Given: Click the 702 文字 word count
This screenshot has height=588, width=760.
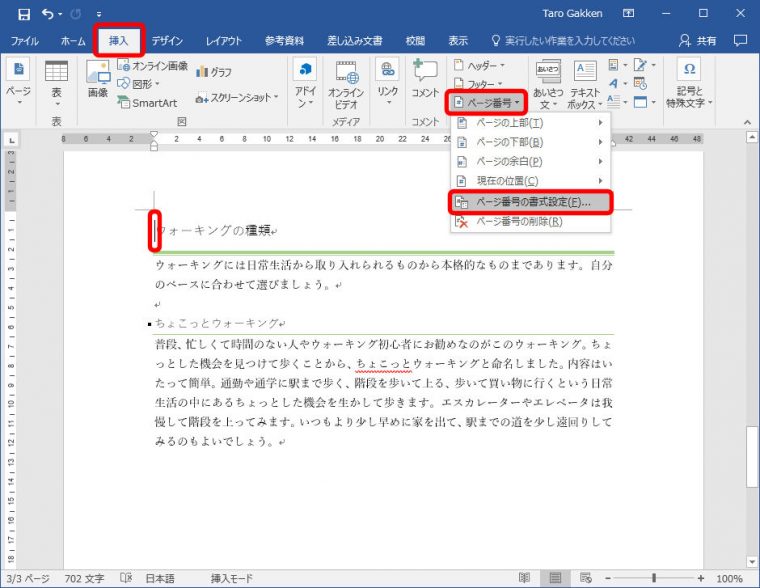Looking at the screenshot, I should pyautogui.click(x=84, y=578).
